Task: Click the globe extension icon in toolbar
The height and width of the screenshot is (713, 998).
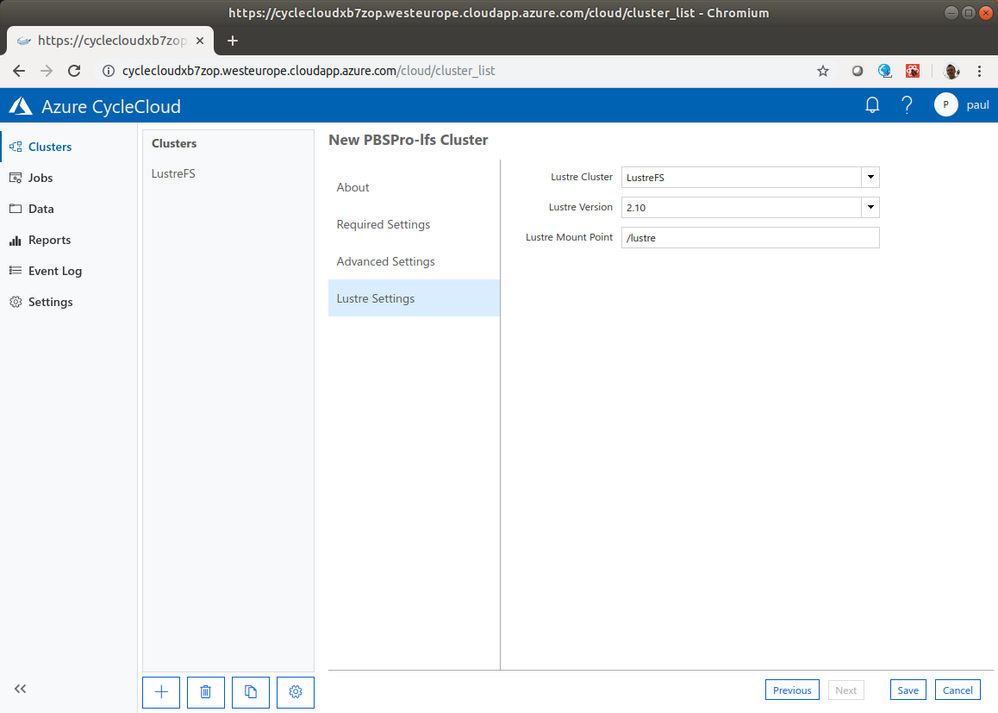Action: [x=885, y=71]
